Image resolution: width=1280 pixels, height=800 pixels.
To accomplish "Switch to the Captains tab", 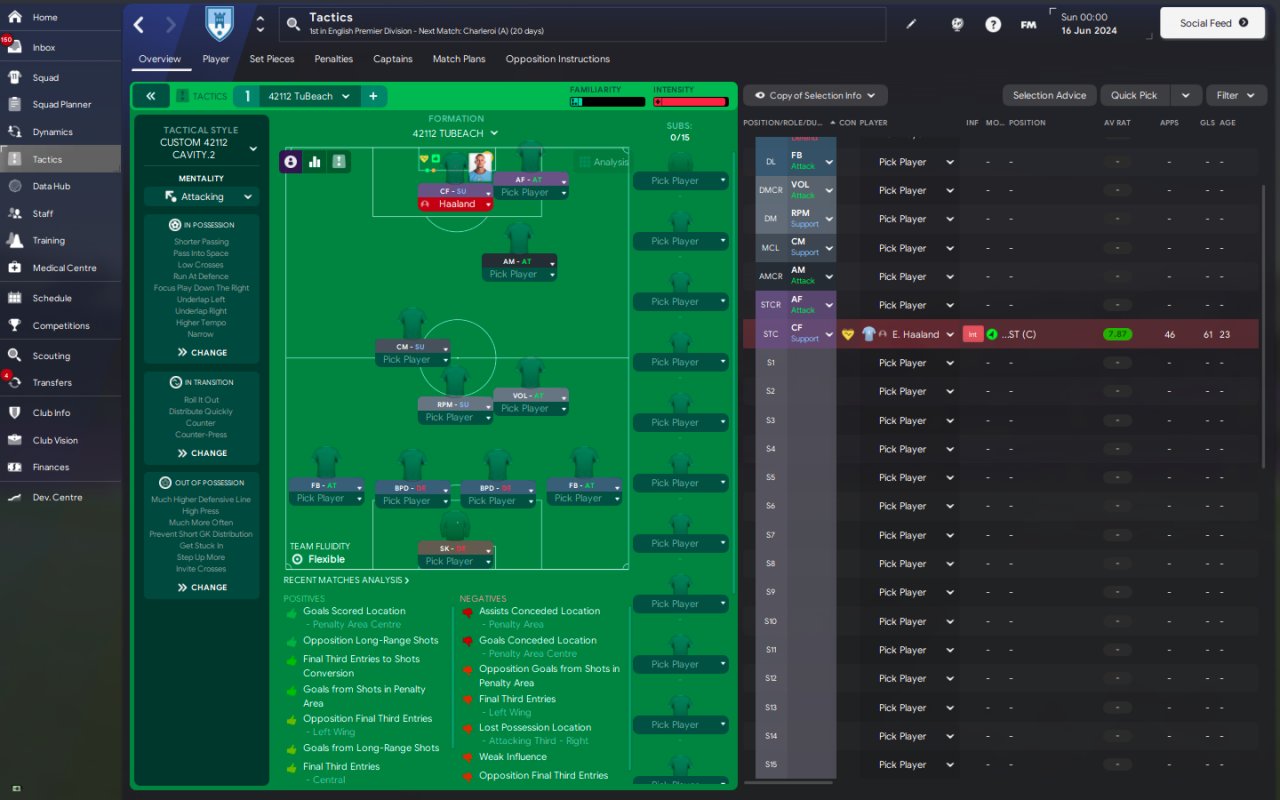I will coord(393,59).
